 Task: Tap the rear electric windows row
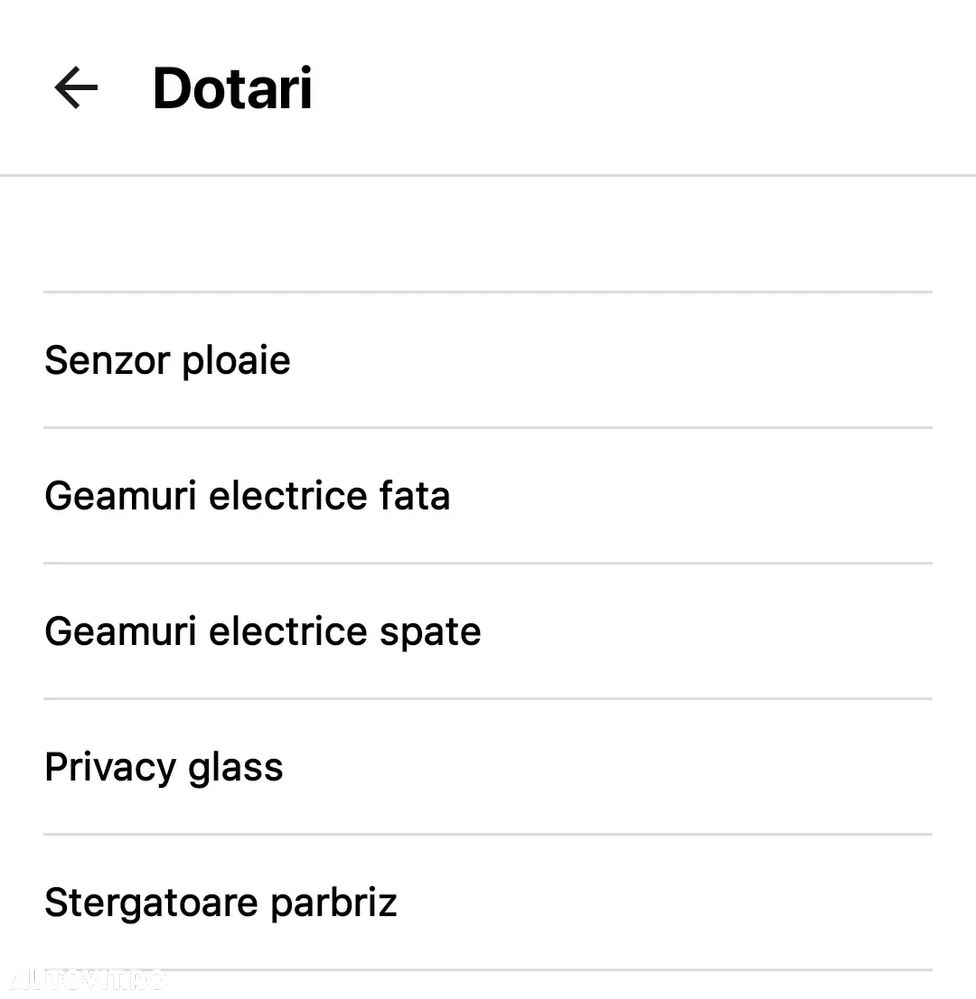[487, 632]
